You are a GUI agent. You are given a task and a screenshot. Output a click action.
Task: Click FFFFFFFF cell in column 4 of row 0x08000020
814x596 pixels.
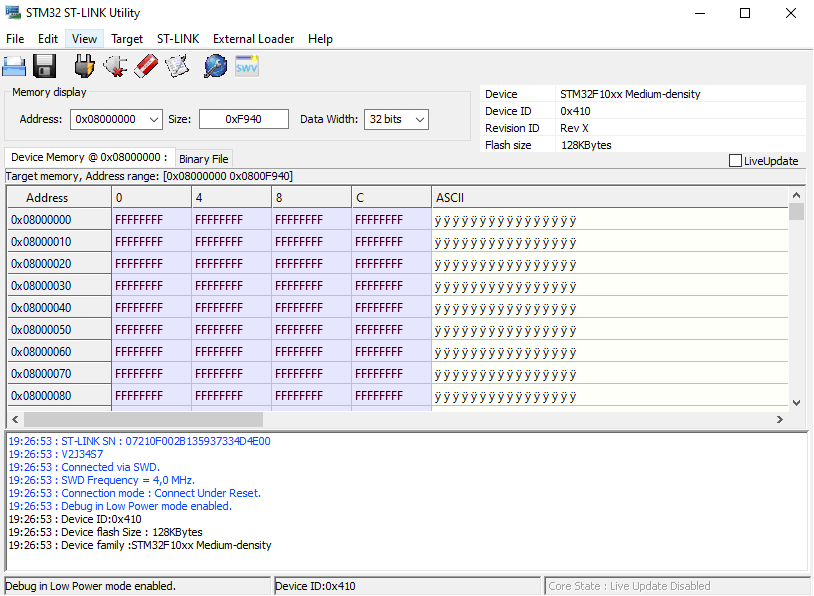232,264
